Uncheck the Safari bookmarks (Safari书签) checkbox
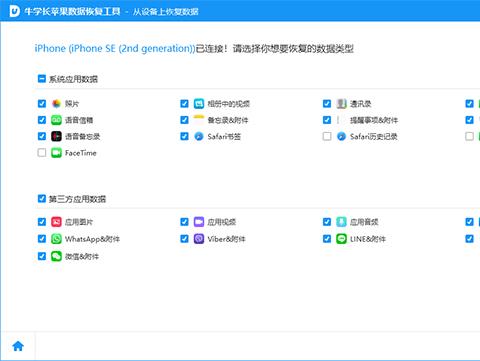Screen dimensions: 480x361 pyautogui.click(x=184, y=136)
